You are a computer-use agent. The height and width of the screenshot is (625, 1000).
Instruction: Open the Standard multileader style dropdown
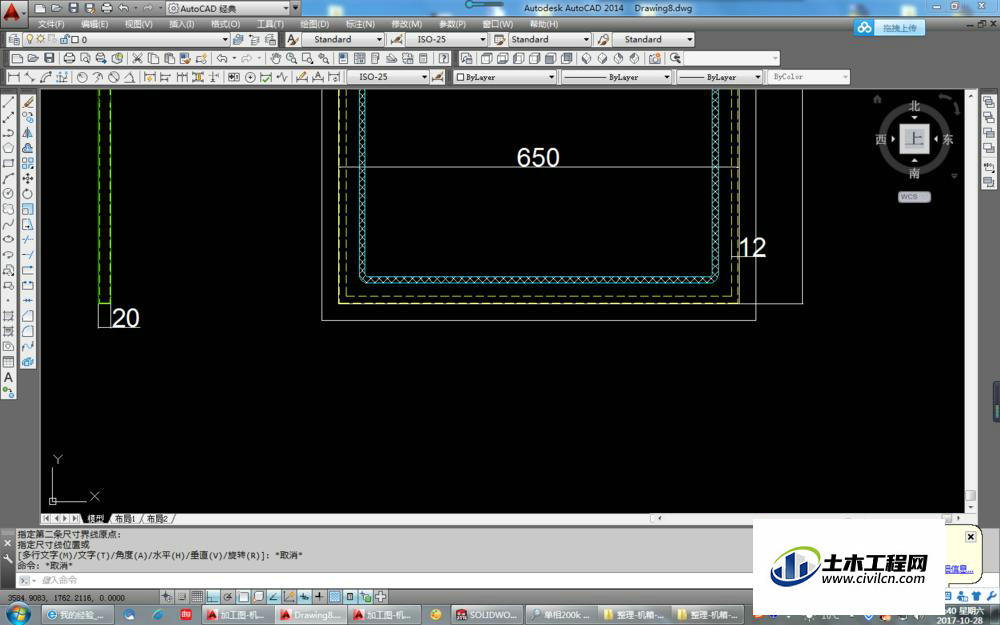click(x=652, y=40)
